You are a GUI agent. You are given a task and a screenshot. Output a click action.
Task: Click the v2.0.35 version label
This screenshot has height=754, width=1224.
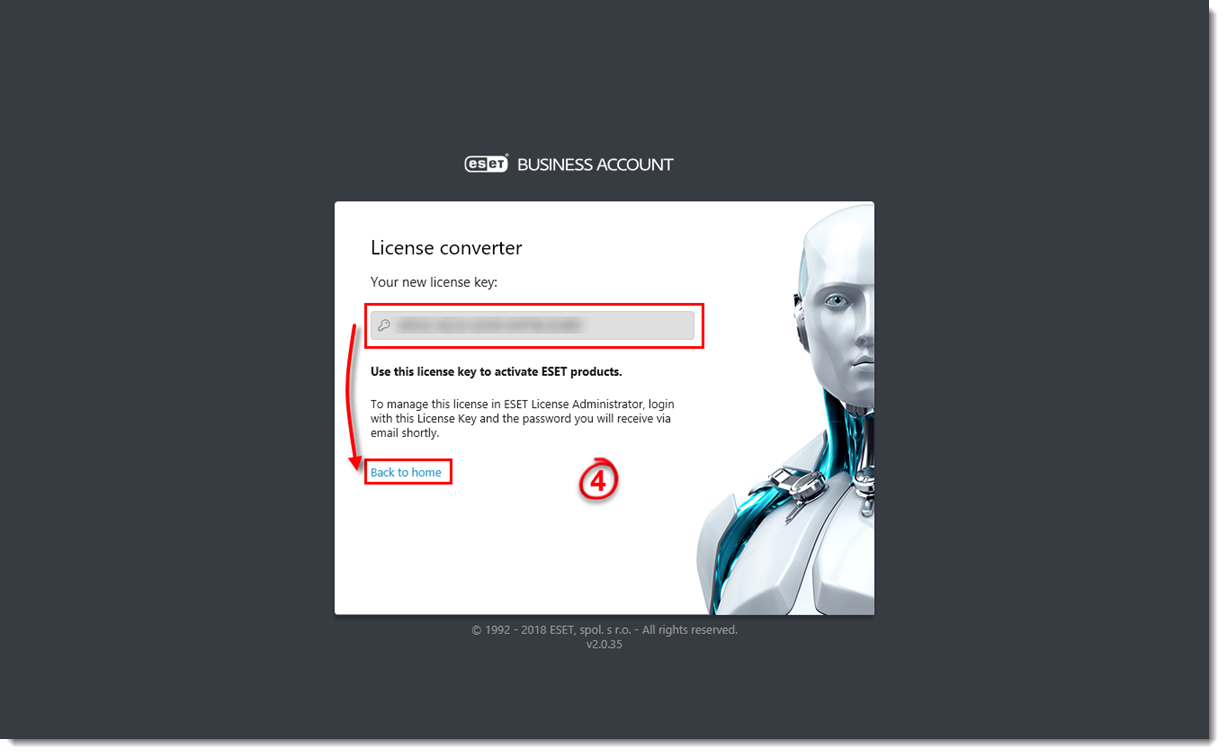604,645
